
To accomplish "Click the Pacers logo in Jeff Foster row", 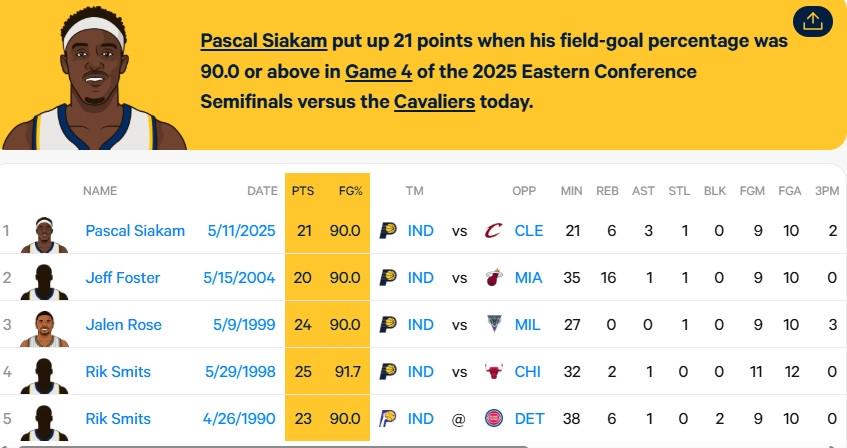I will [388, 278].
